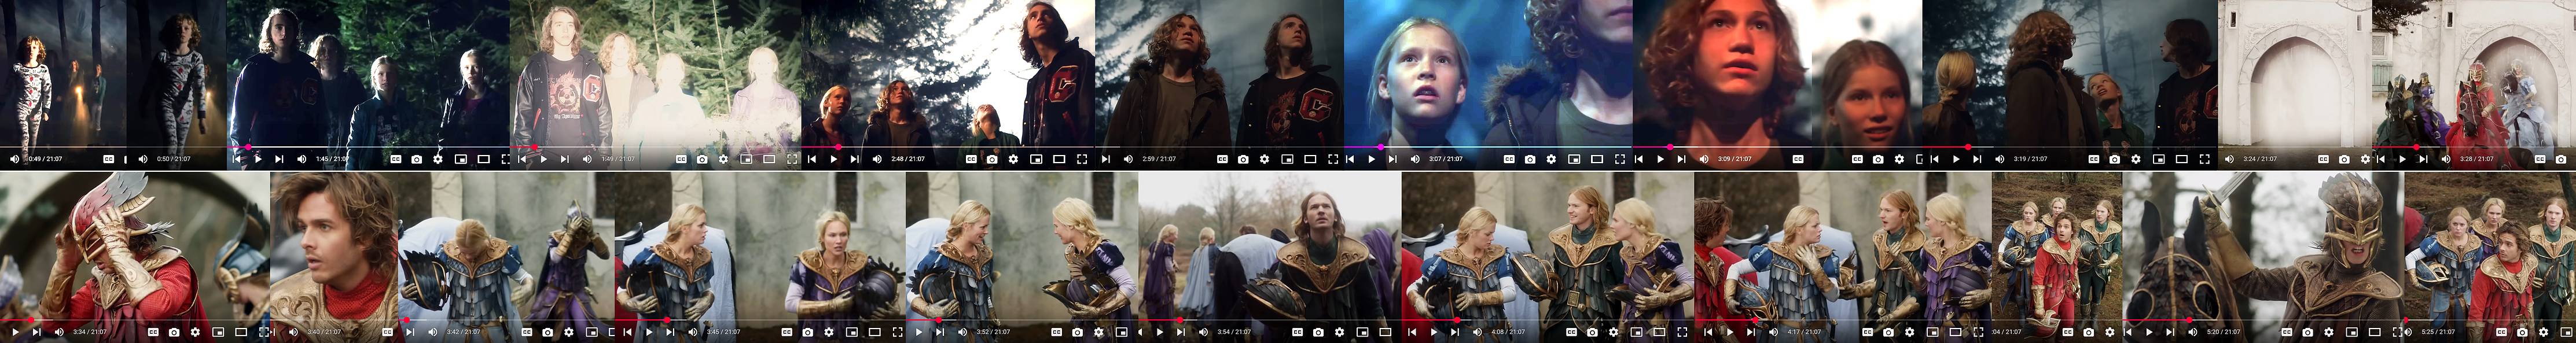This screenshot has width=2576, height=343.
Task: Enable subtitles on the 3:07 player
Action: point(1509,159)
